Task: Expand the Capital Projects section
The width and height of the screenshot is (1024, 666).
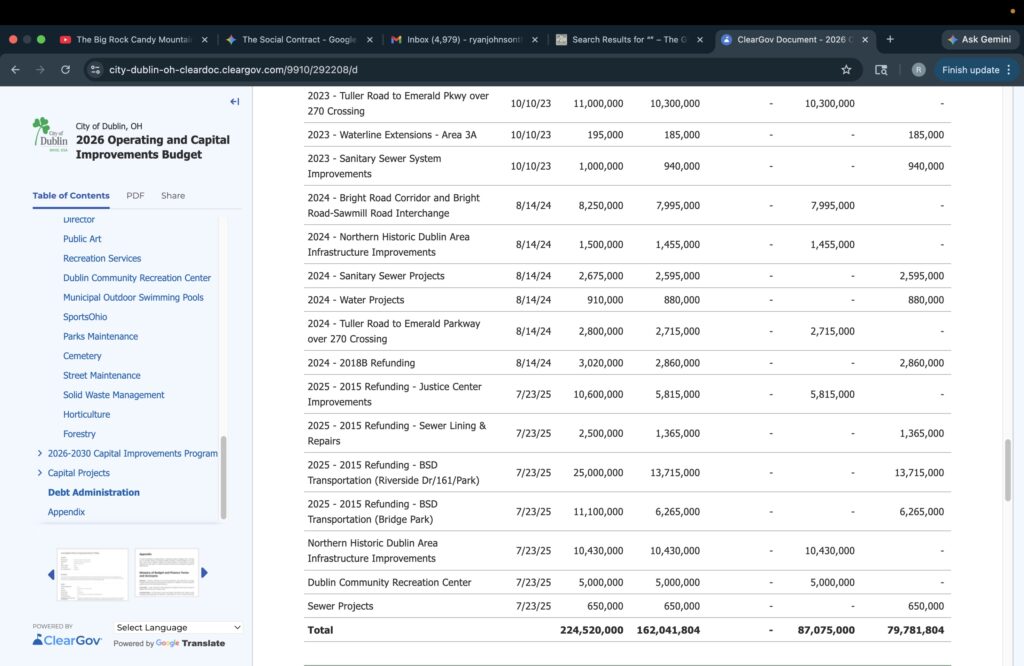Action: click(x=40, y=473)
